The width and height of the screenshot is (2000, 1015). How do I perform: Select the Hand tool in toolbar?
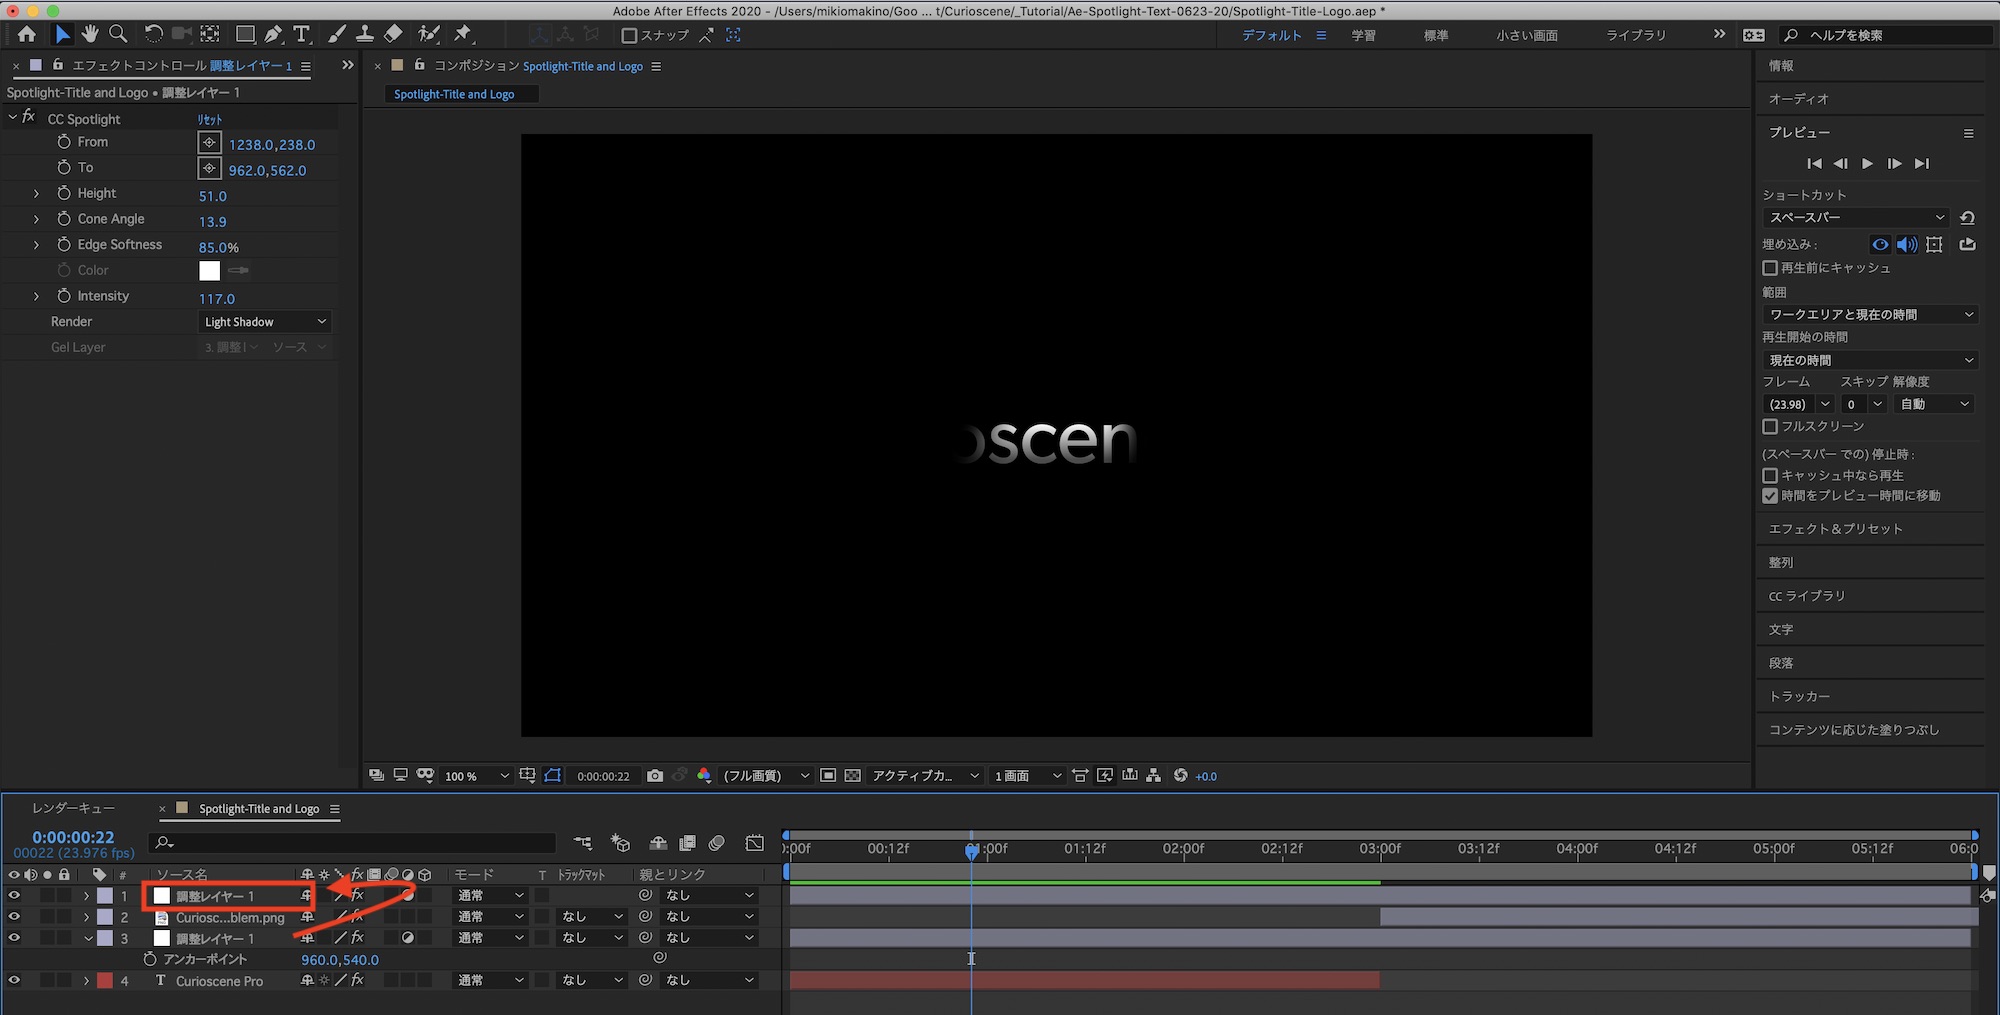pyautogui.click(x=90, y=34)
